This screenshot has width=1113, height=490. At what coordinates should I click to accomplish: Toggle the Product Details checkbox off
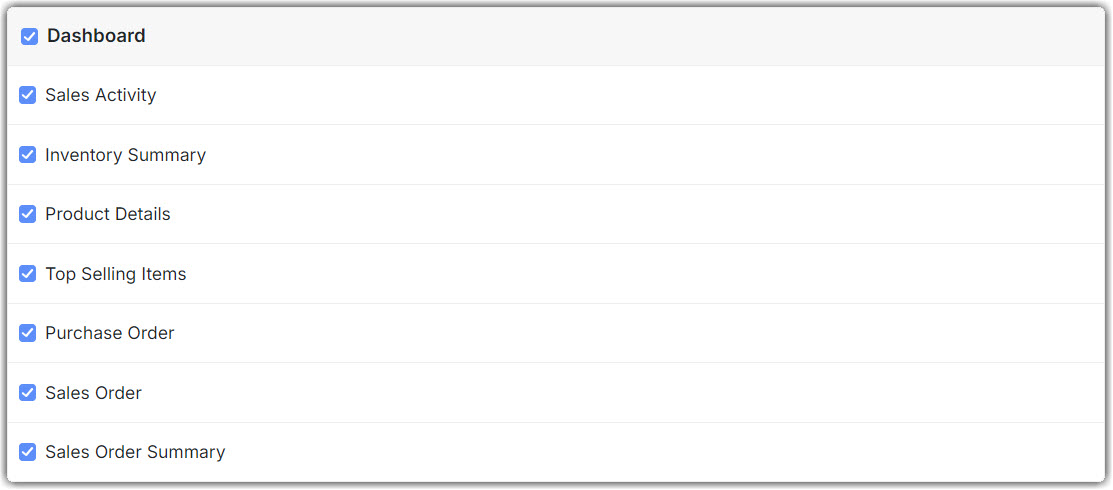(x=28, y=214)
